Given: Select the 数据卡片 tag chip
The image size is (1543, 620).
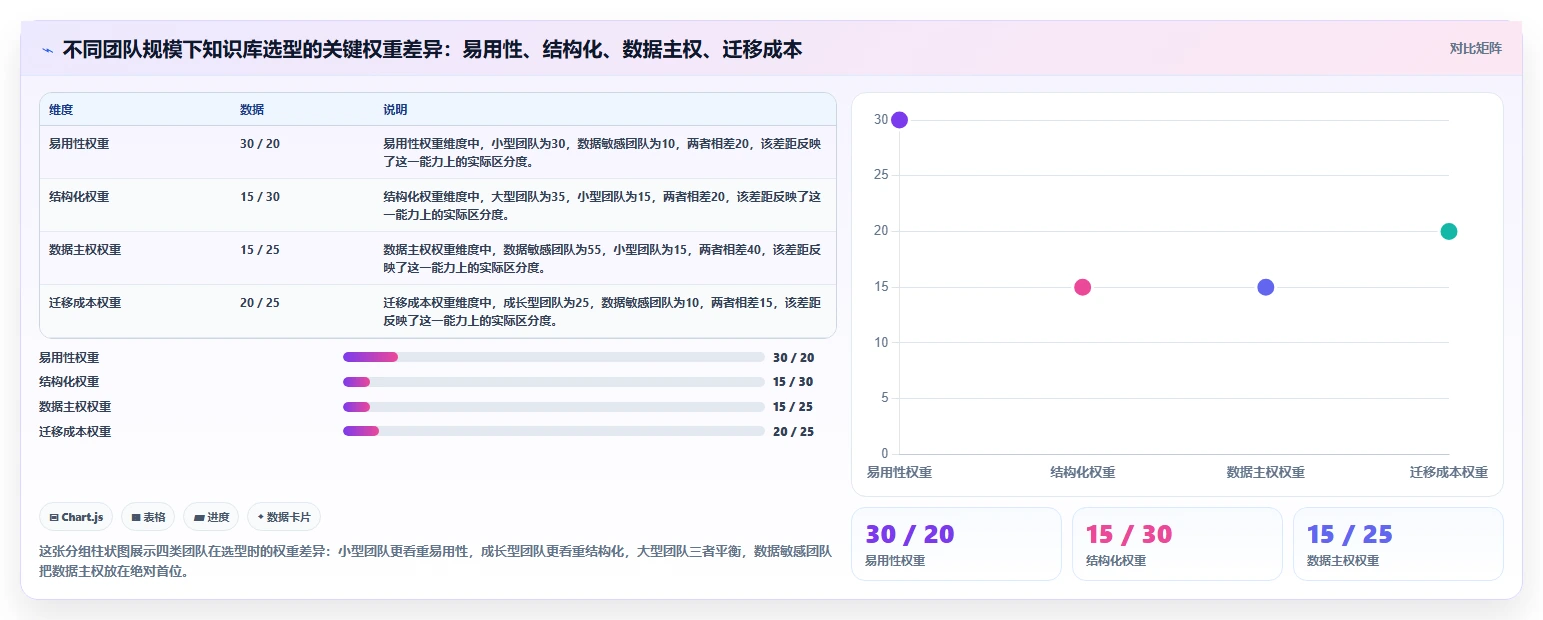Looking at the screenshot, I should 284,517.
